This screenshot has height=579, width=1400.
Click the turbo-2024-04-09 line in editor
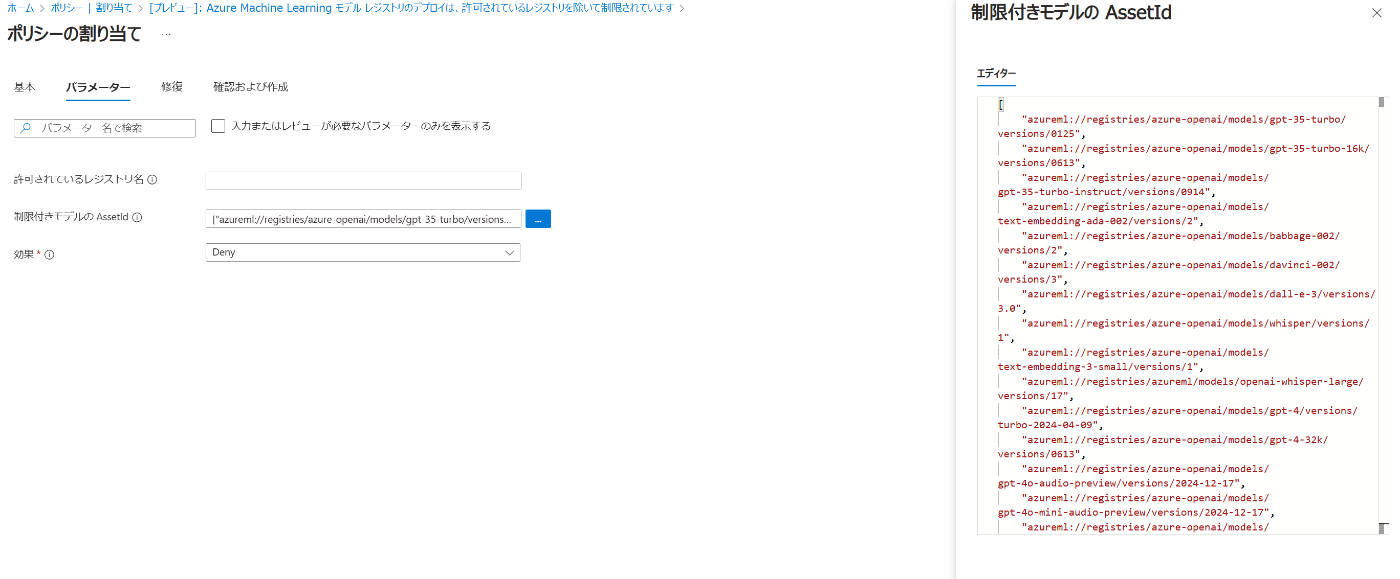[x=1050, y=424]
